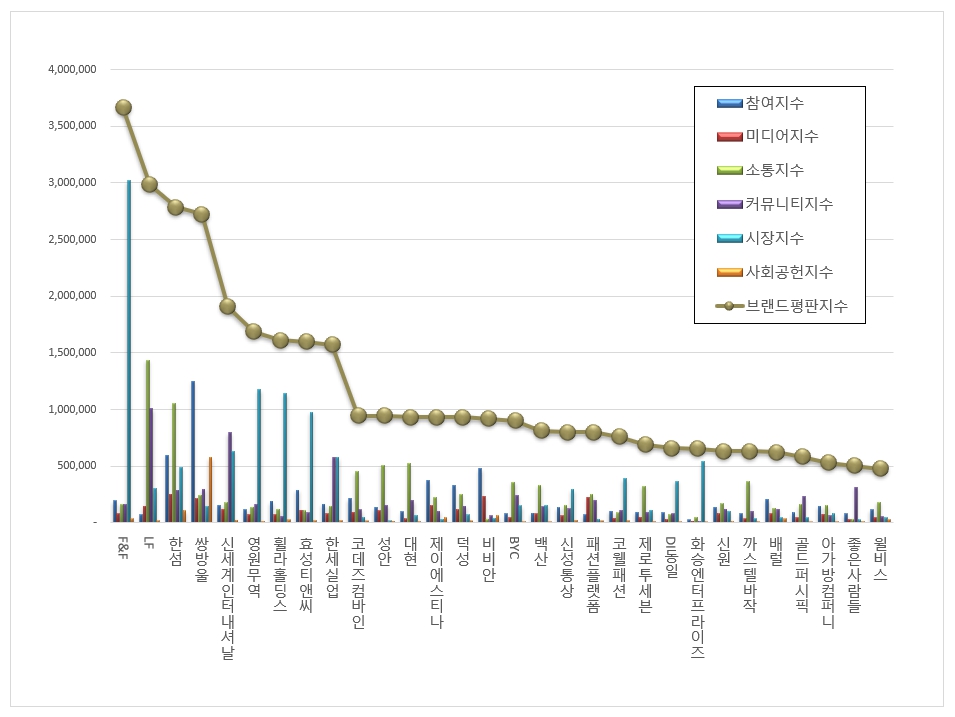Select the 참여지수 legend label
Image resolution: width=955 pixels, height=717 pixels.
pos(775,103)
